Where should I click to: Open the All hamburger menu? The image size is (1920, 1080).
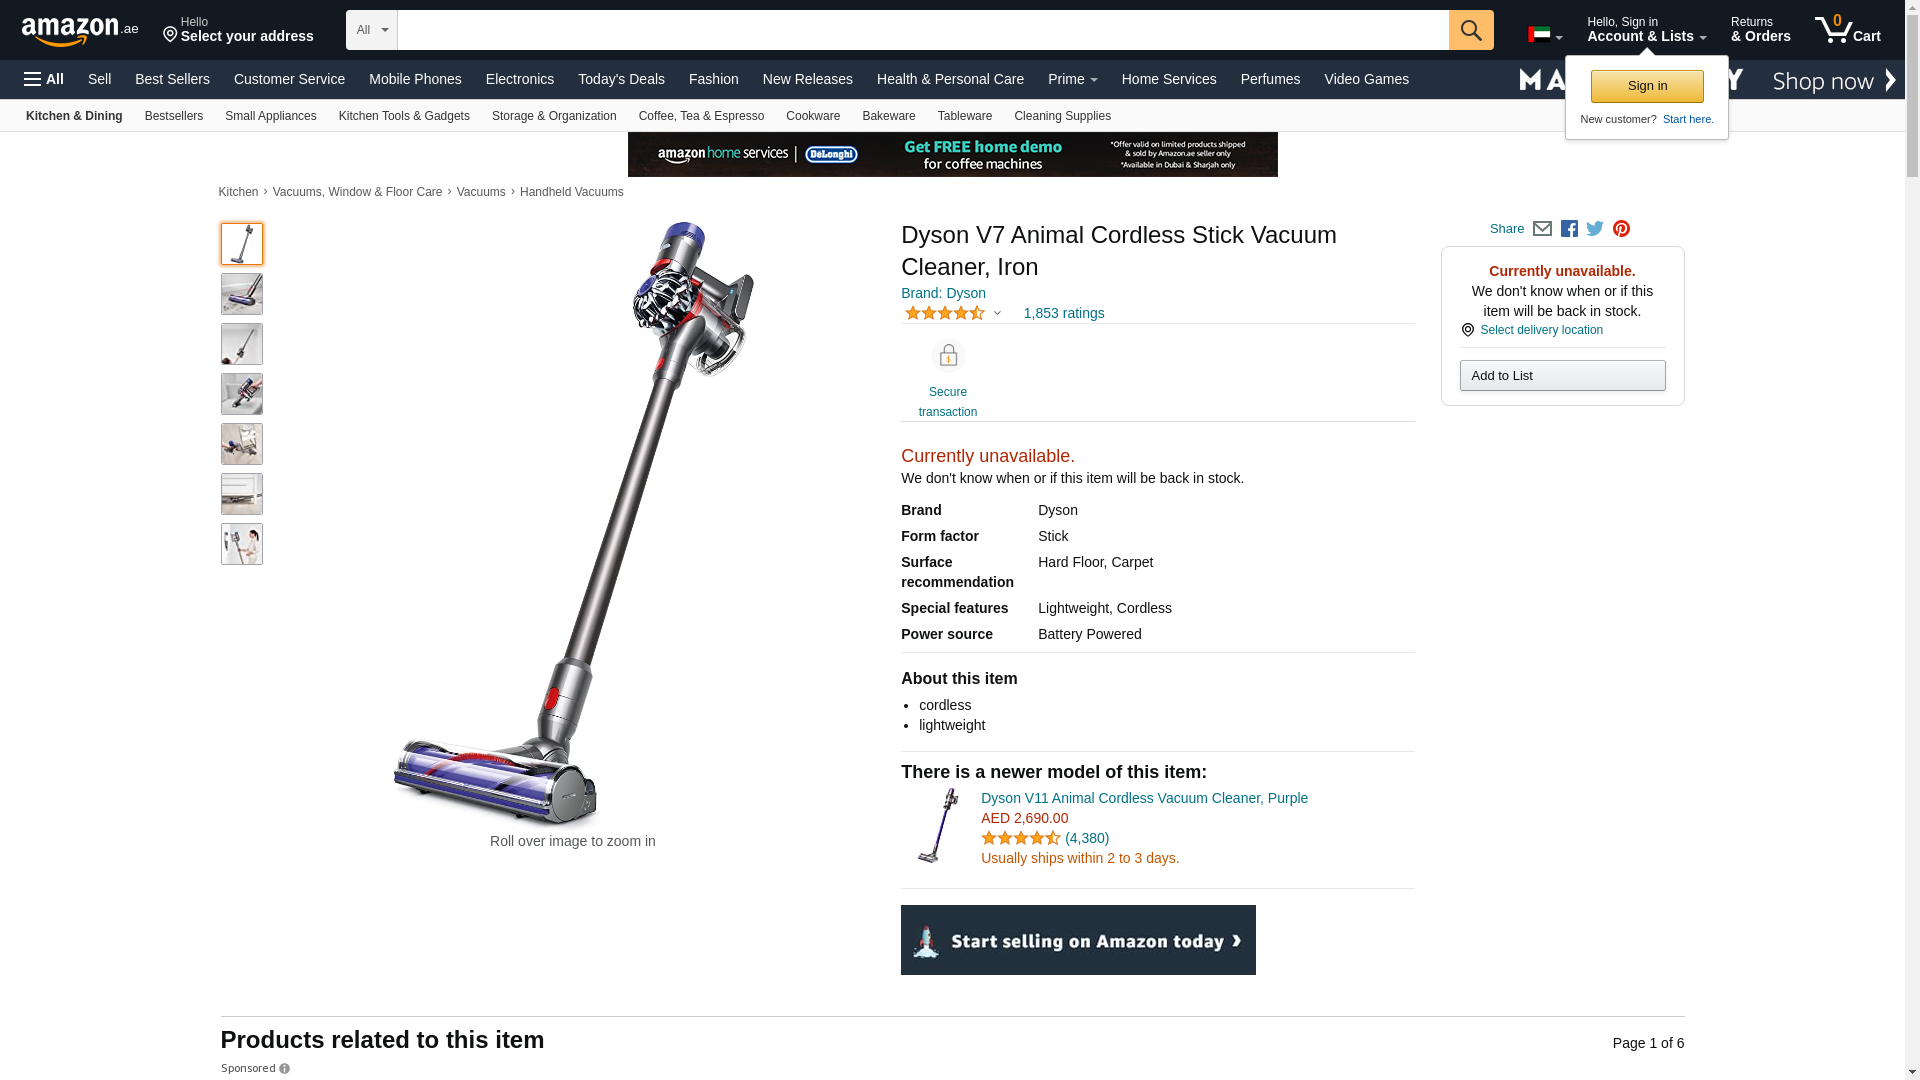click(x=44, y=79)
